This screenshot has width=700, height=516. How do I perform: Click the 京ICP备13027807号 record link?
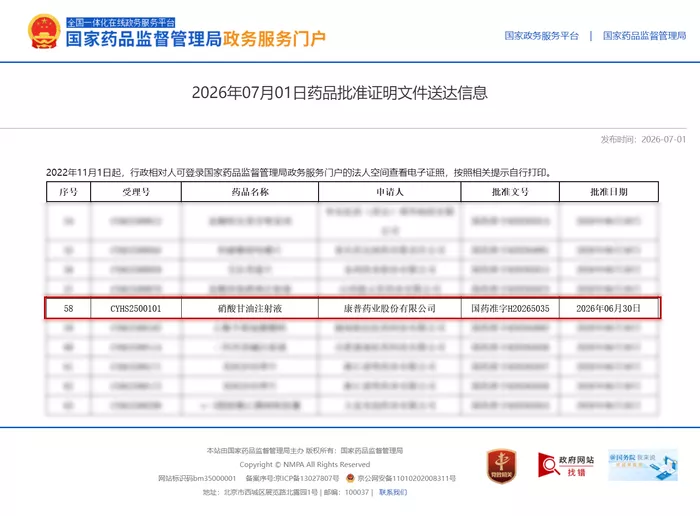[x=307, y=479]
